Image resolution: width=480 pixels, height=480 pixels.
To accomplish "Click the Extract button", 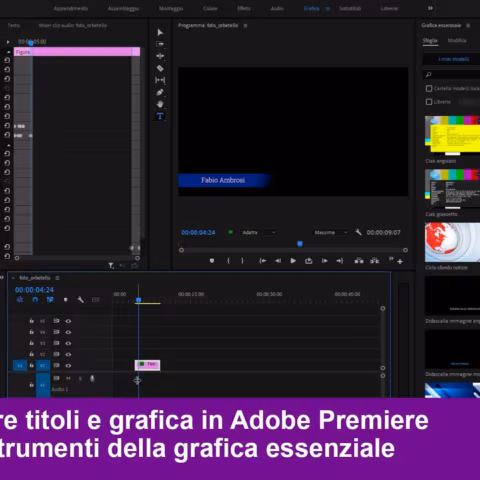I will point(374,261).
